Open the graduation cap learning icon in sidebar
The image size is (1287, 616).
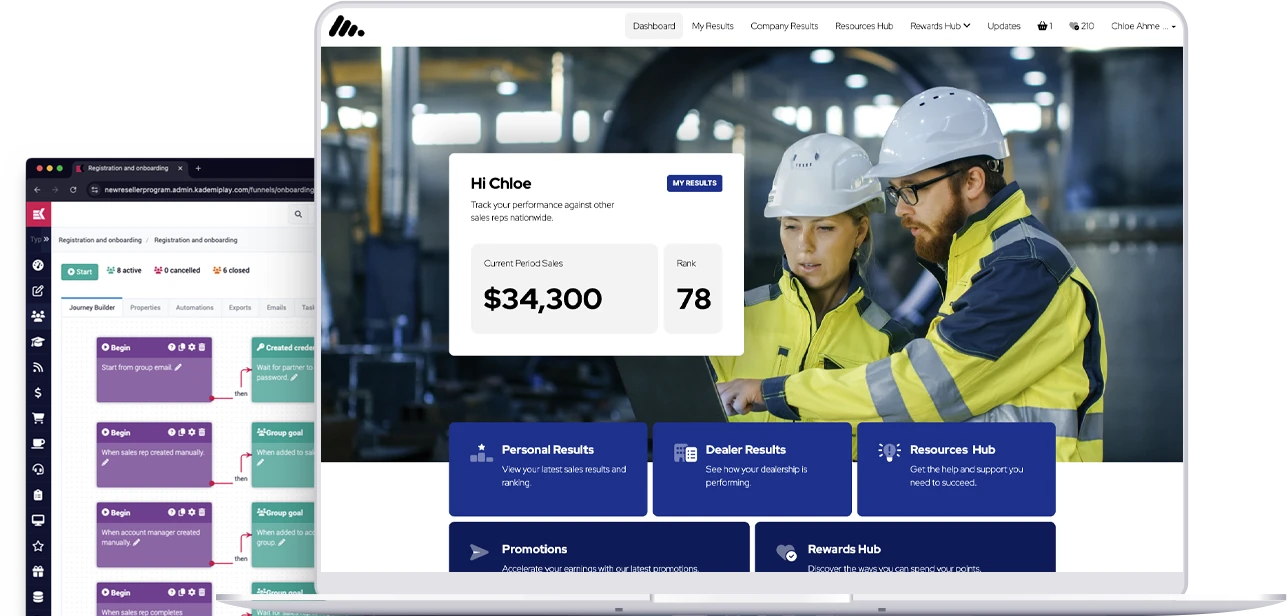coord(38,342)
